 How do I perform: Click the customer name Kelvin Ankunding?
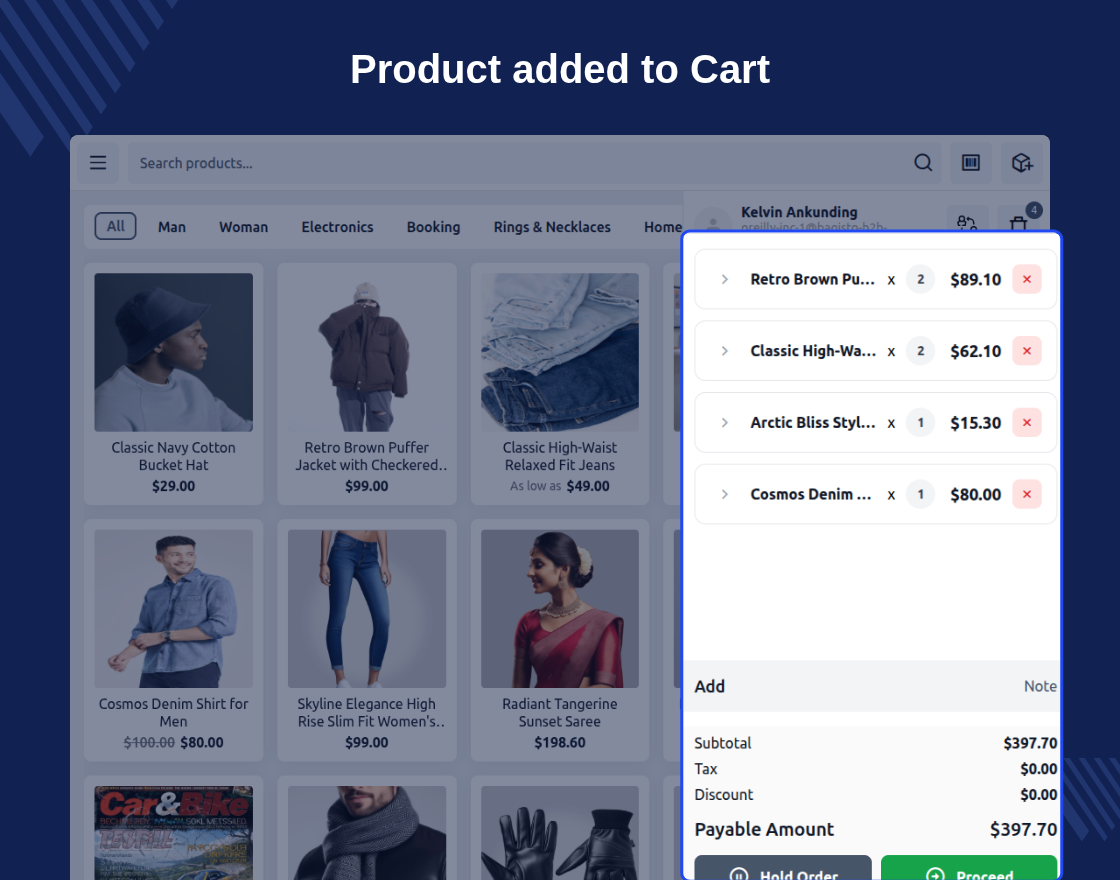(x=799, y=212)
